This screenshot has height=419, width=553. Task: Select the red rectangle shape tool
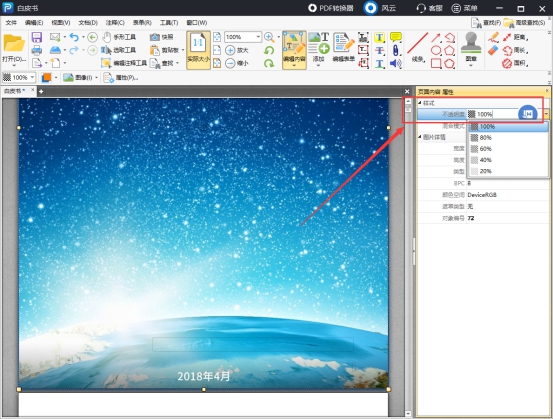point(436,63)
